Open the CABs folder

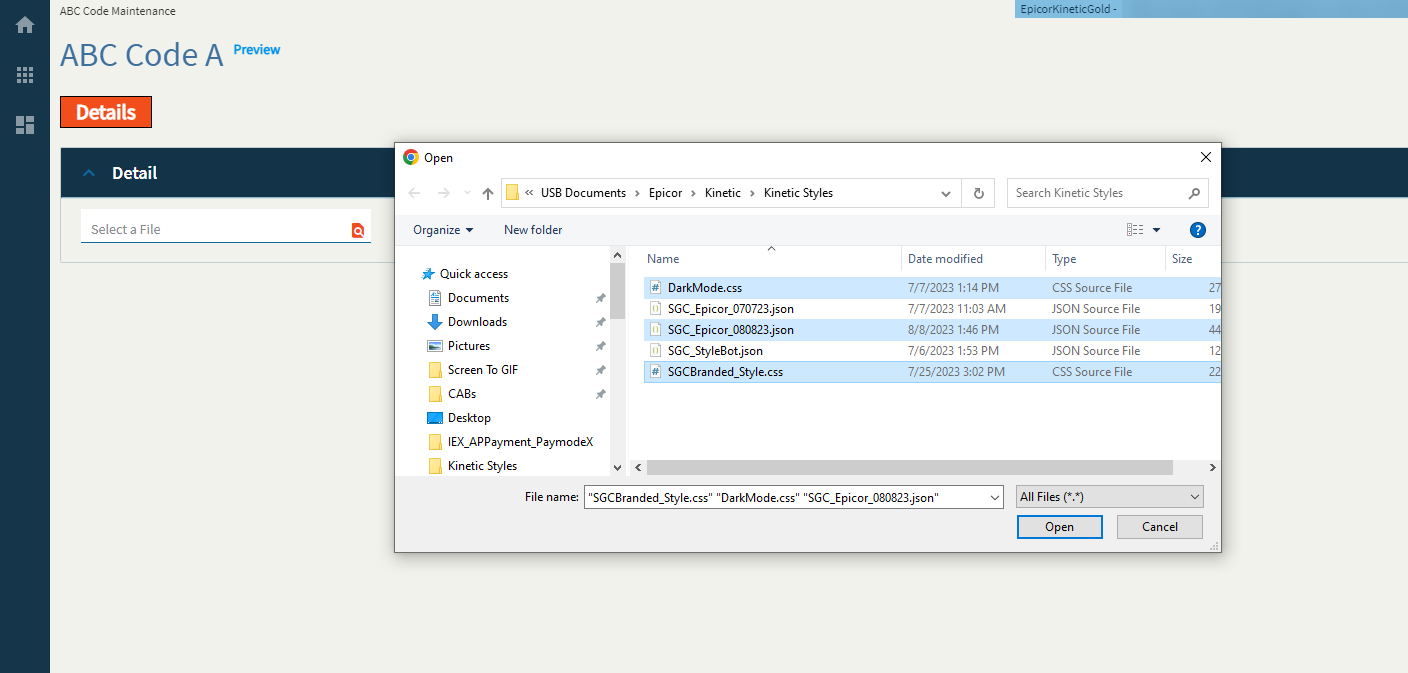click(x=462, y=394)
